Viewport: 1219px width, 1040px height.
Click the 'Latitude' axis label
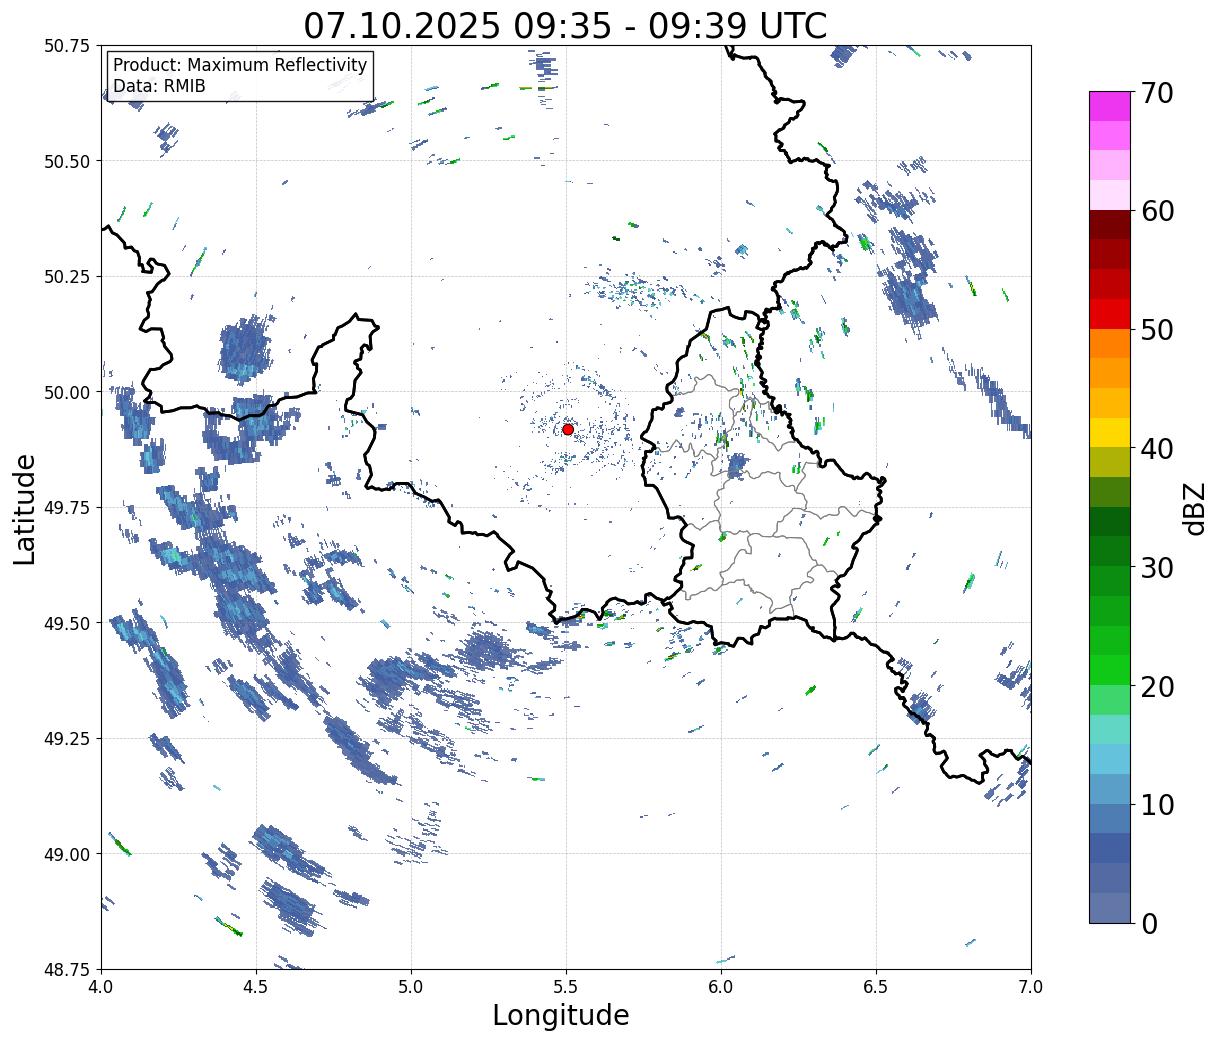click(25, 508)
